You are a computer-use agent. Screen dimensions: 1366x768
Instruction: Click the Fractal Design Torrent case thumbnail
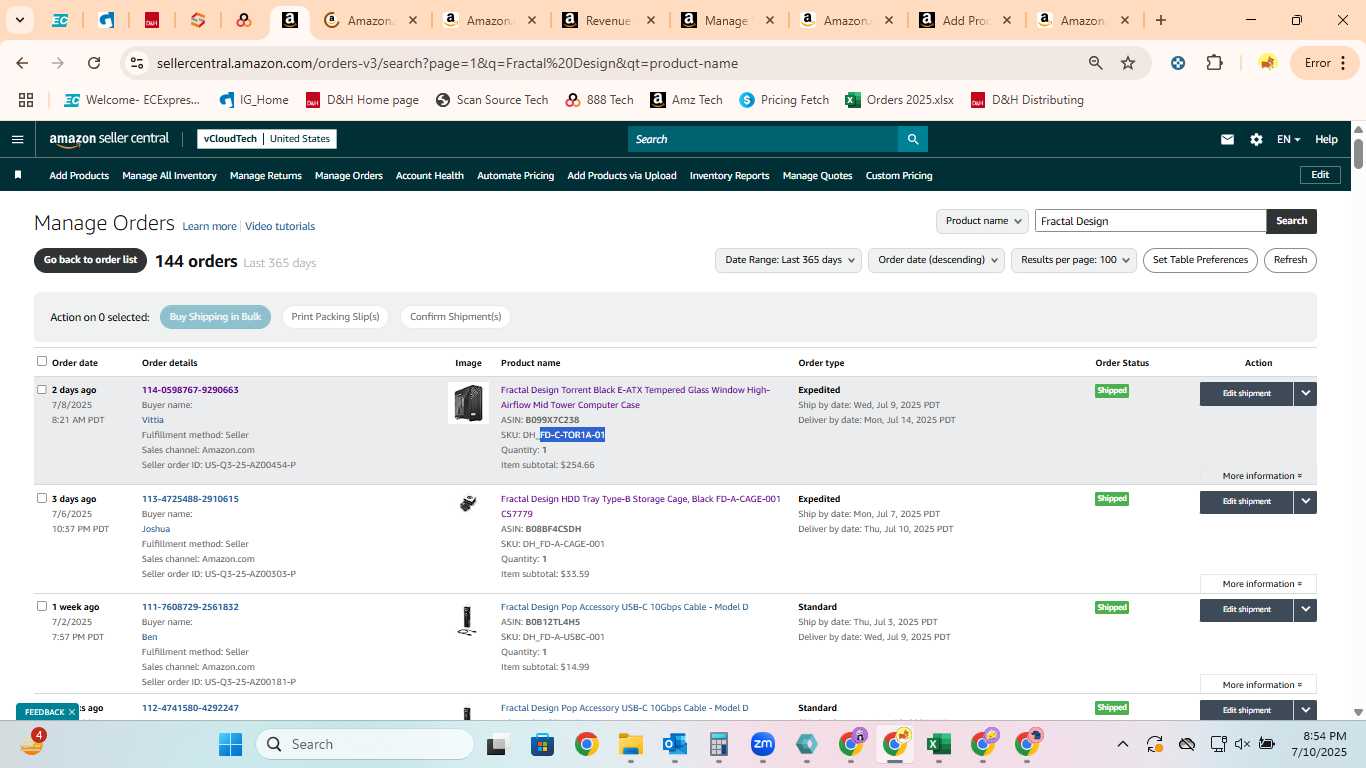click(x=468, y=403)
